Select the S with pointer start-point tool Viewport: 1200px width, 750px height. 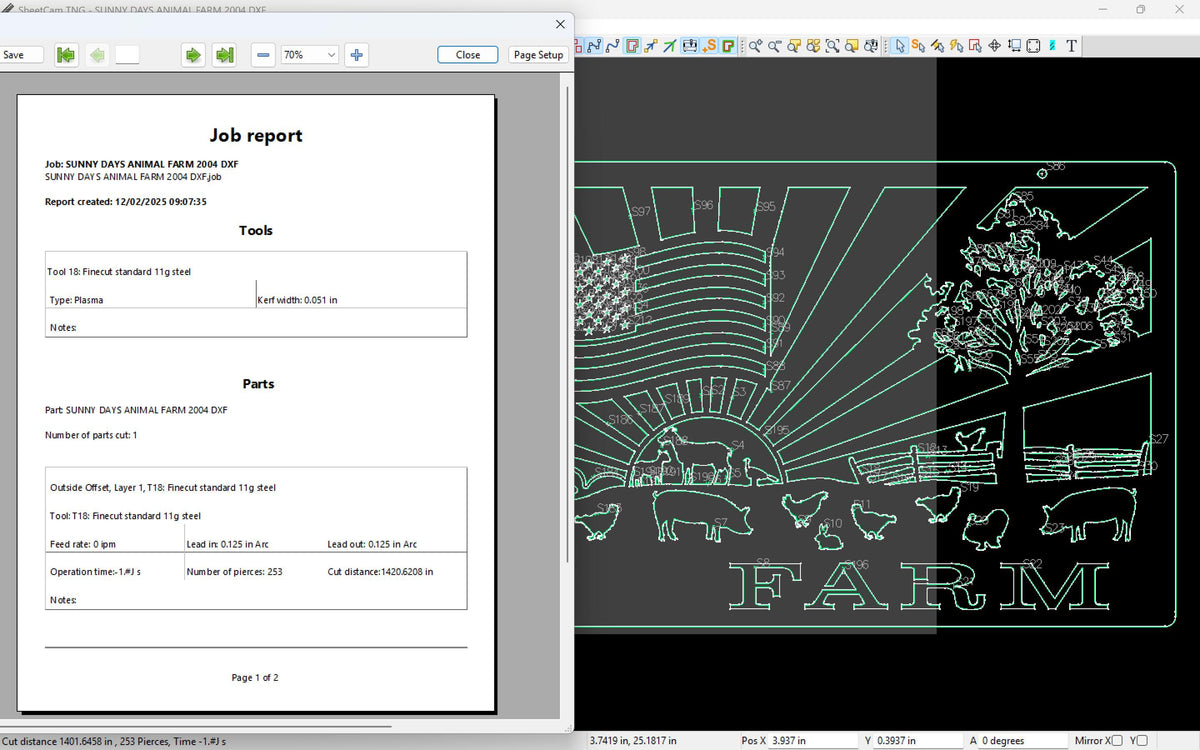click(x=919, y=46)
